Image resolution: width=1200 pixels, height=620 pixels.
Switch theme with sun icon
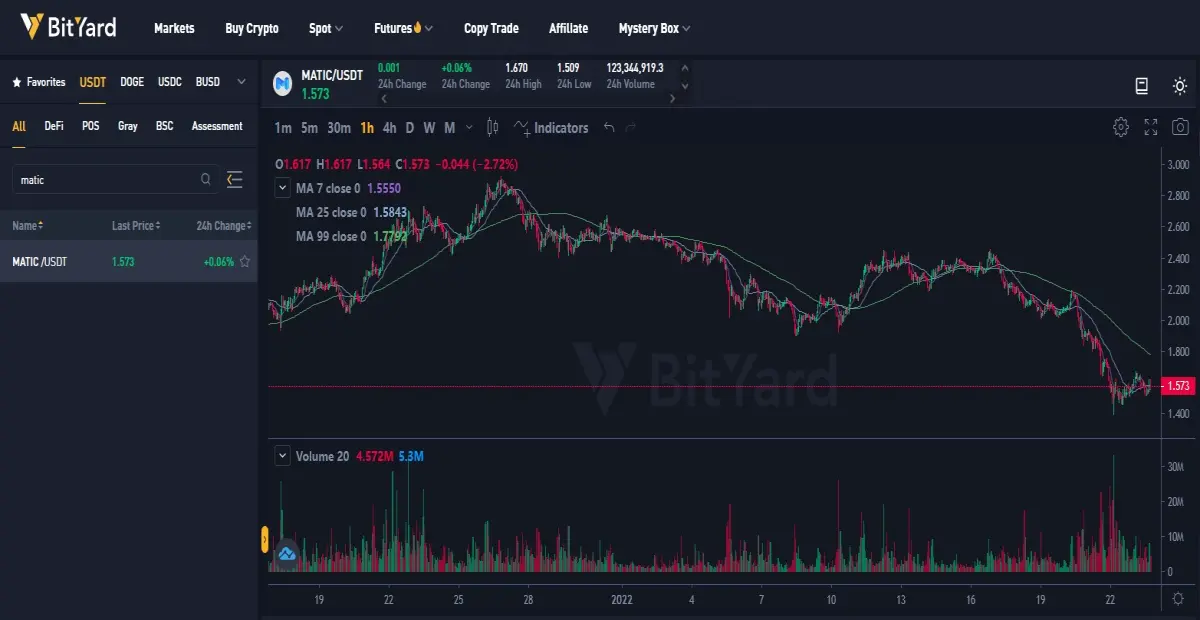(1180, 86)
